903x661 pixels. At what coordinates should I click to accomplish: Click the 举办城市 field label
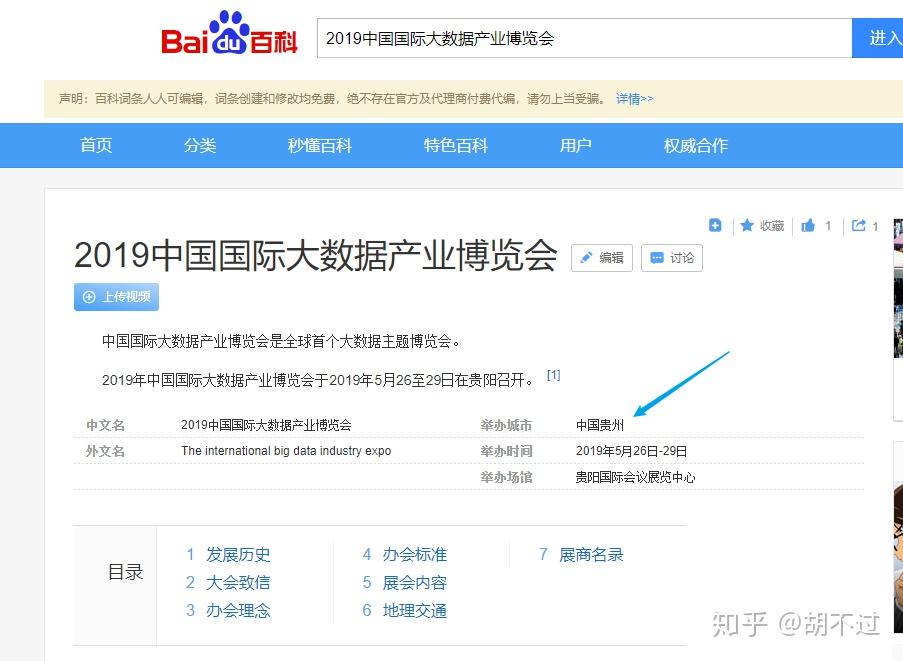click(x=506, y=425)
